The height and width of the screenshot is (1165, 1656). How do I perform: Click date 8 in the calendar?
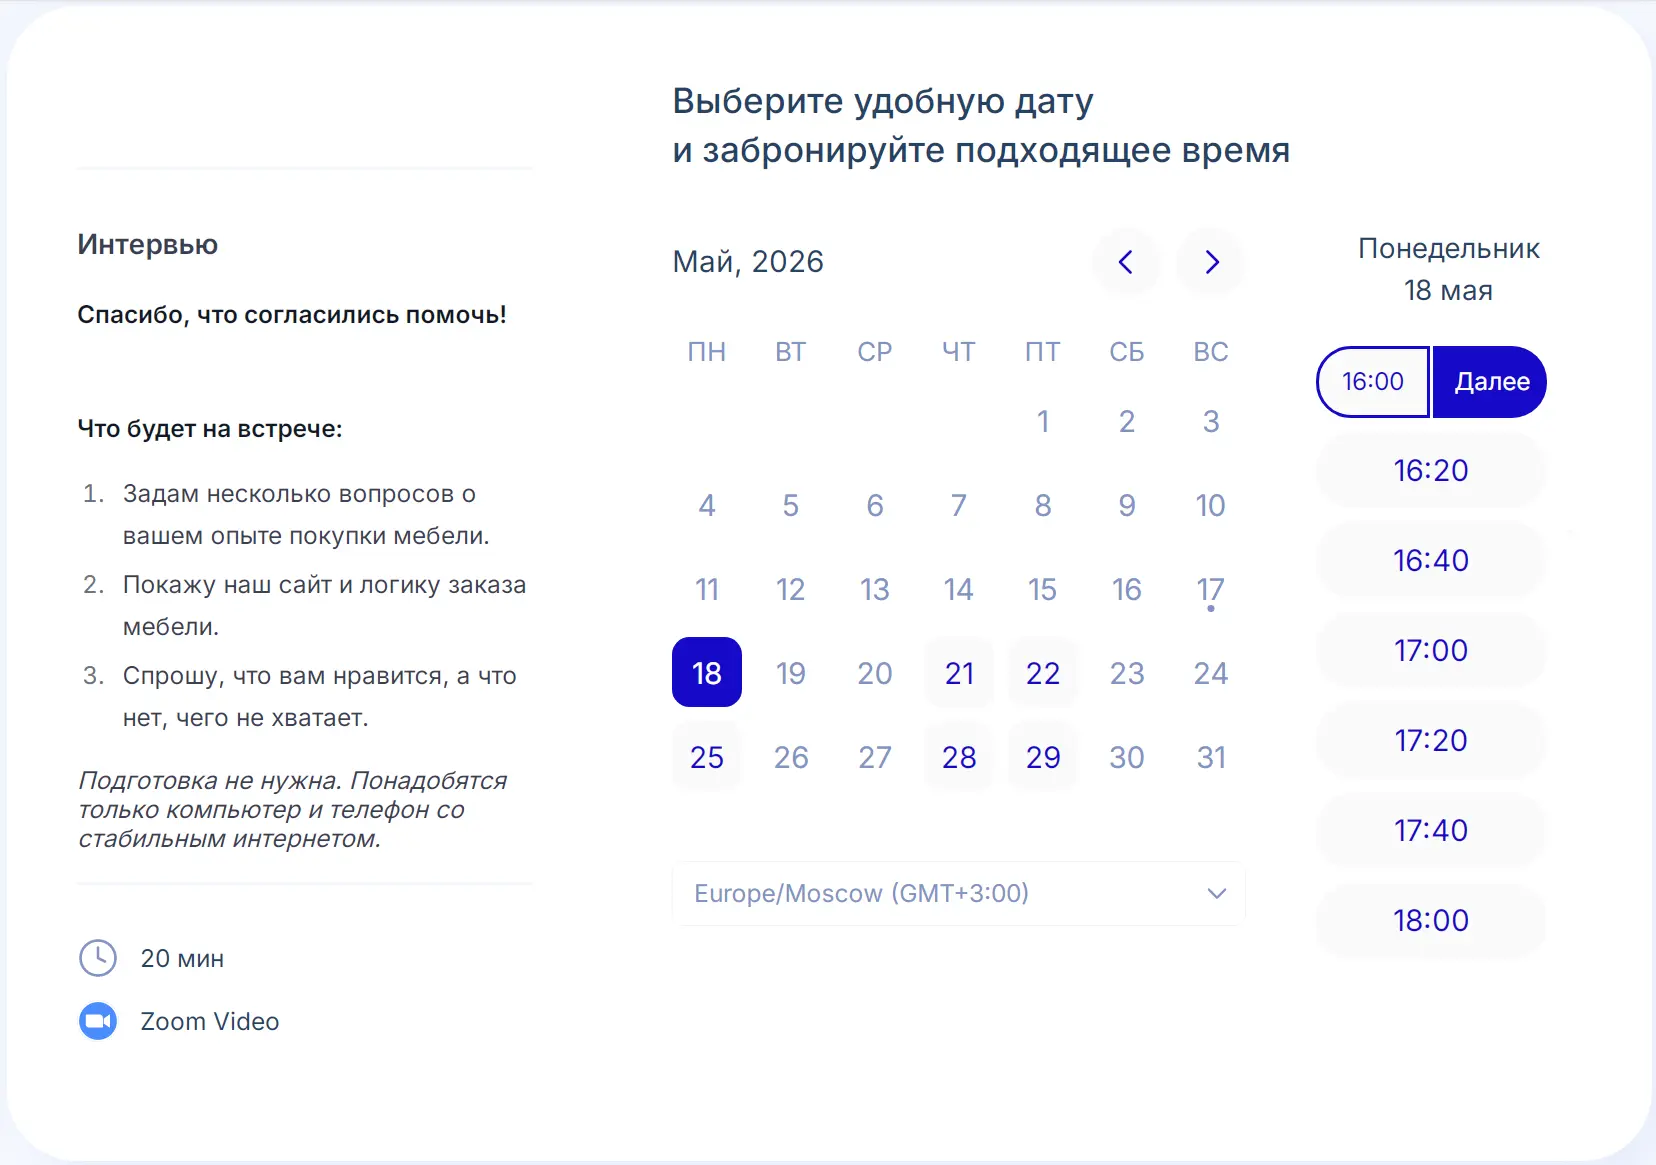(1043, 505)
